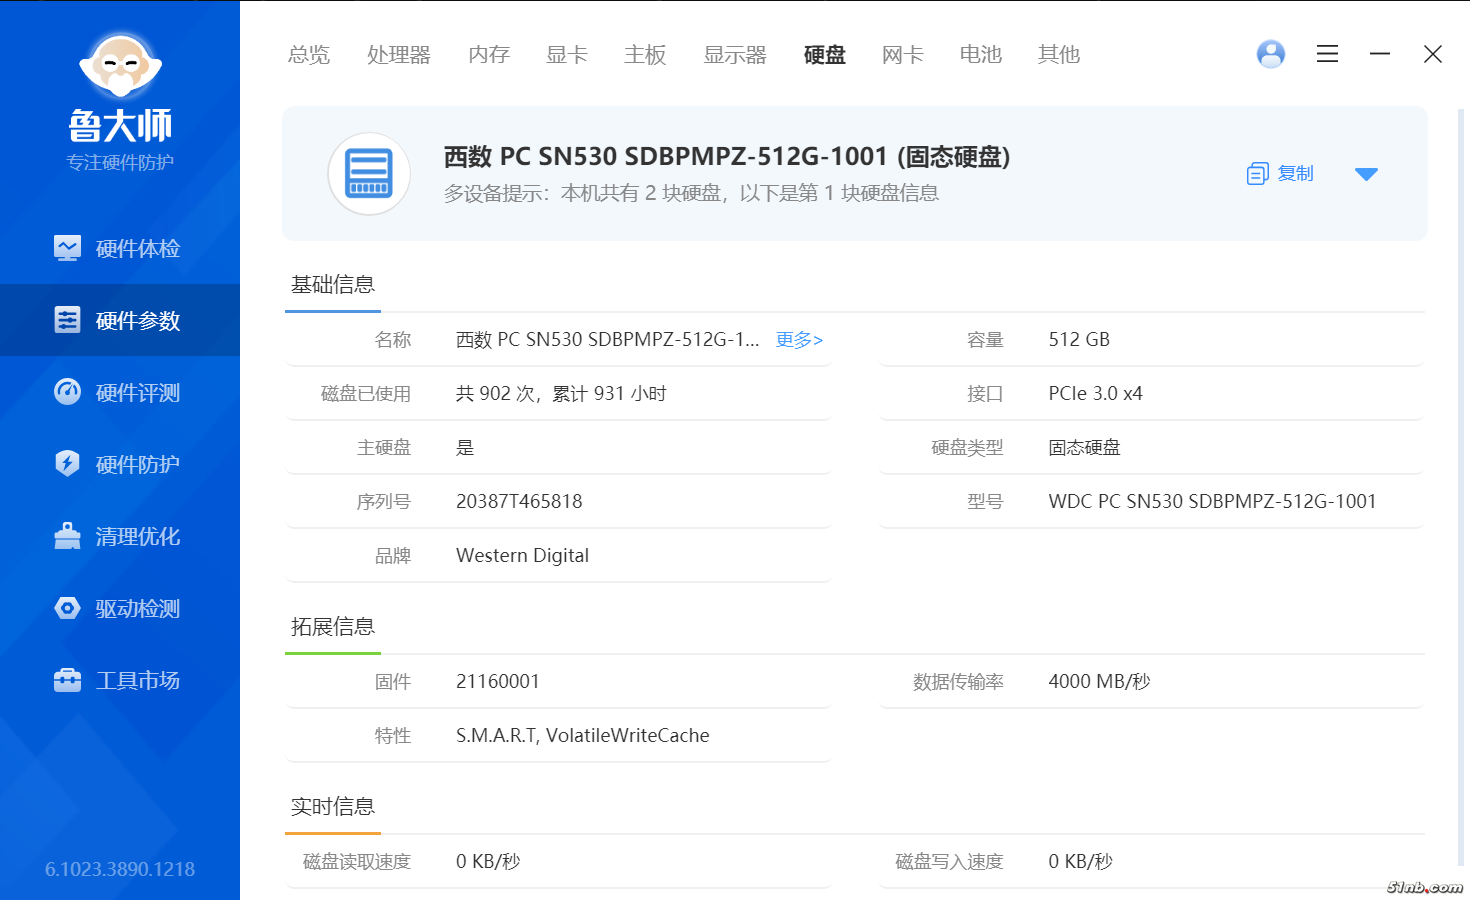This screenshot has width=1470, height=900.
Task: Switch to the 显卡 tab
Action: pyautogui.click(x=566, y=55)
